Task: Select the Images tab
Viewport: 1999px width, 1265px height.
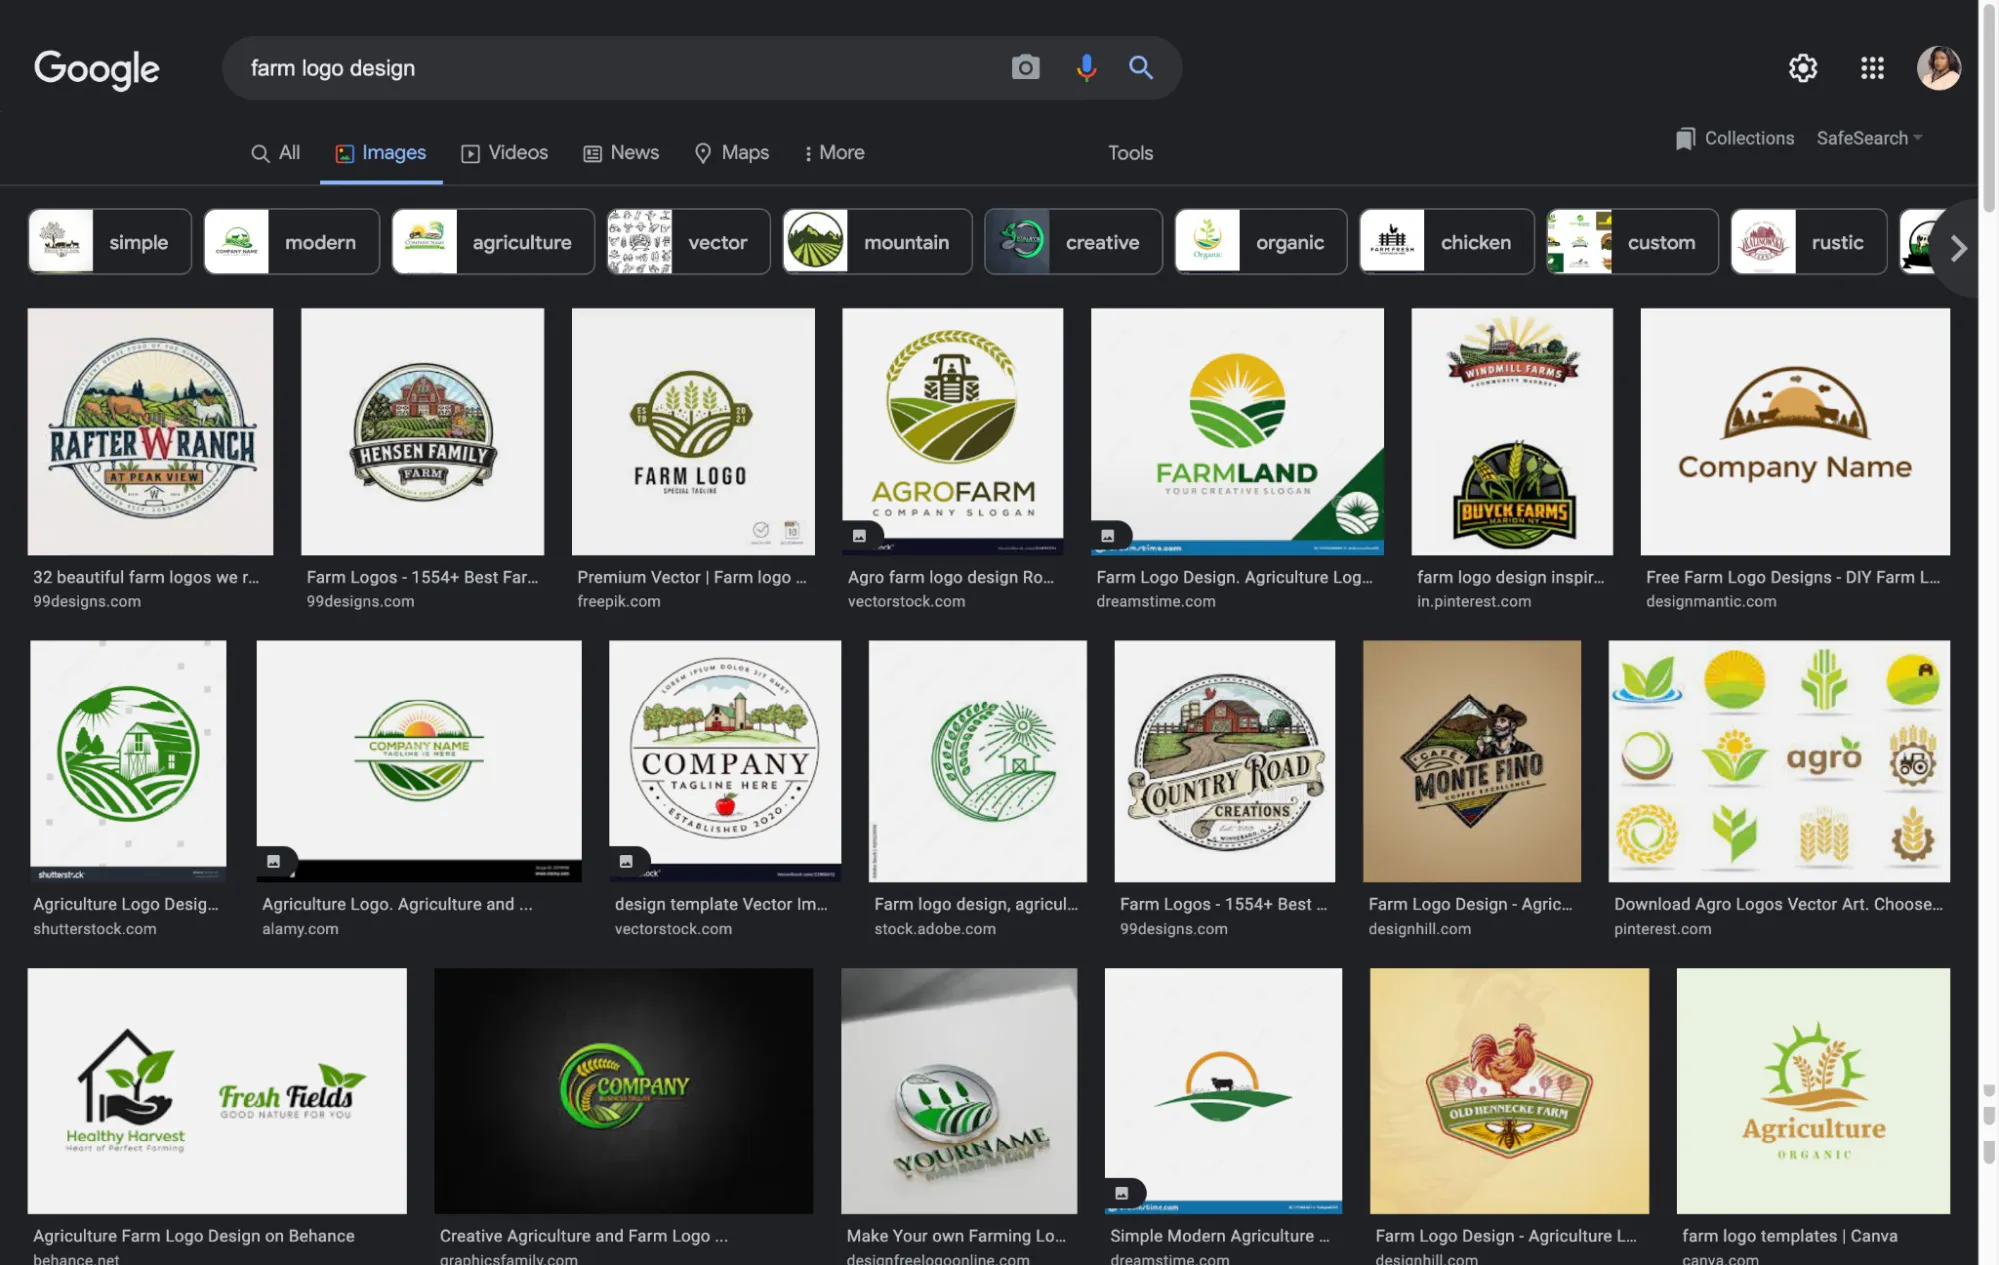Action: pyautogui.click(x=381, y=153)
